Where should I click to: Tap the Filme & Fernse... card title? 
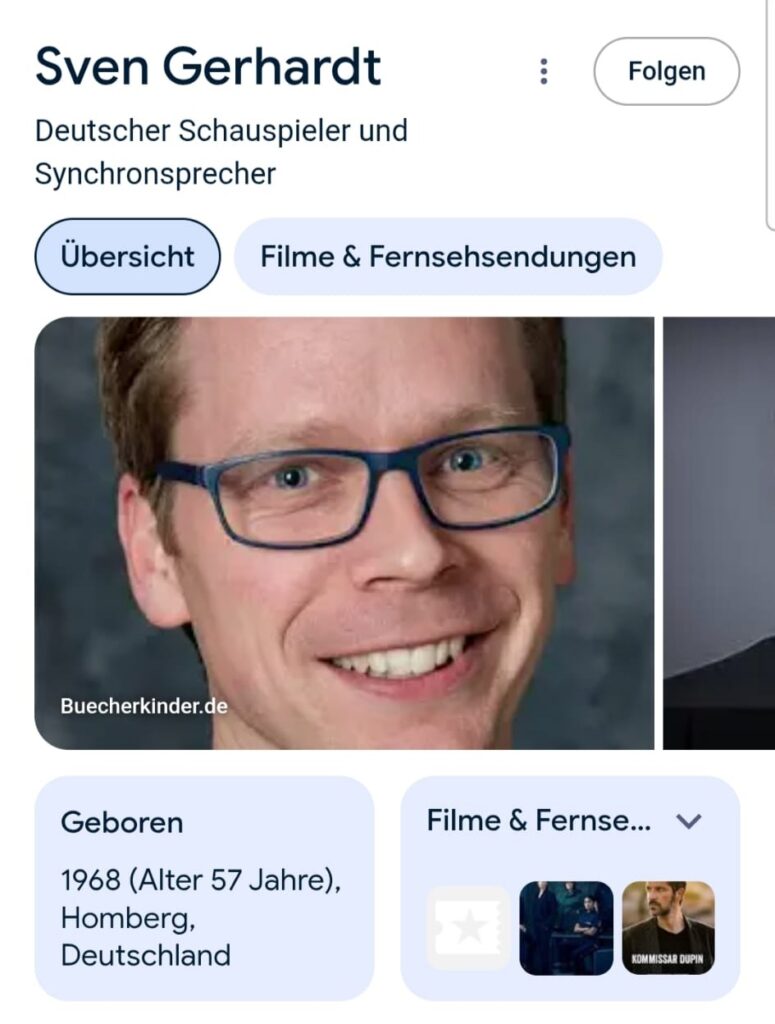point(539,821)
